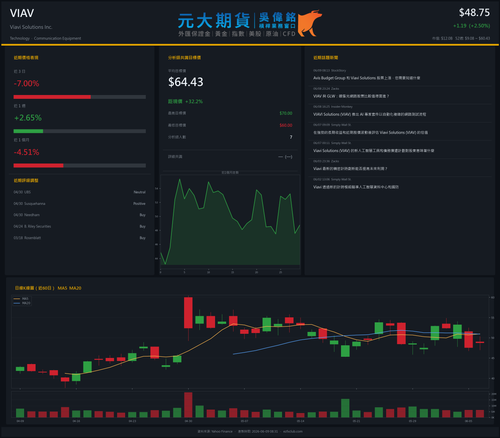Screen dimensions: 500x438
Task: Click the candlestick chart title with MA5 MA20
Action: click(x=48, y=288)
